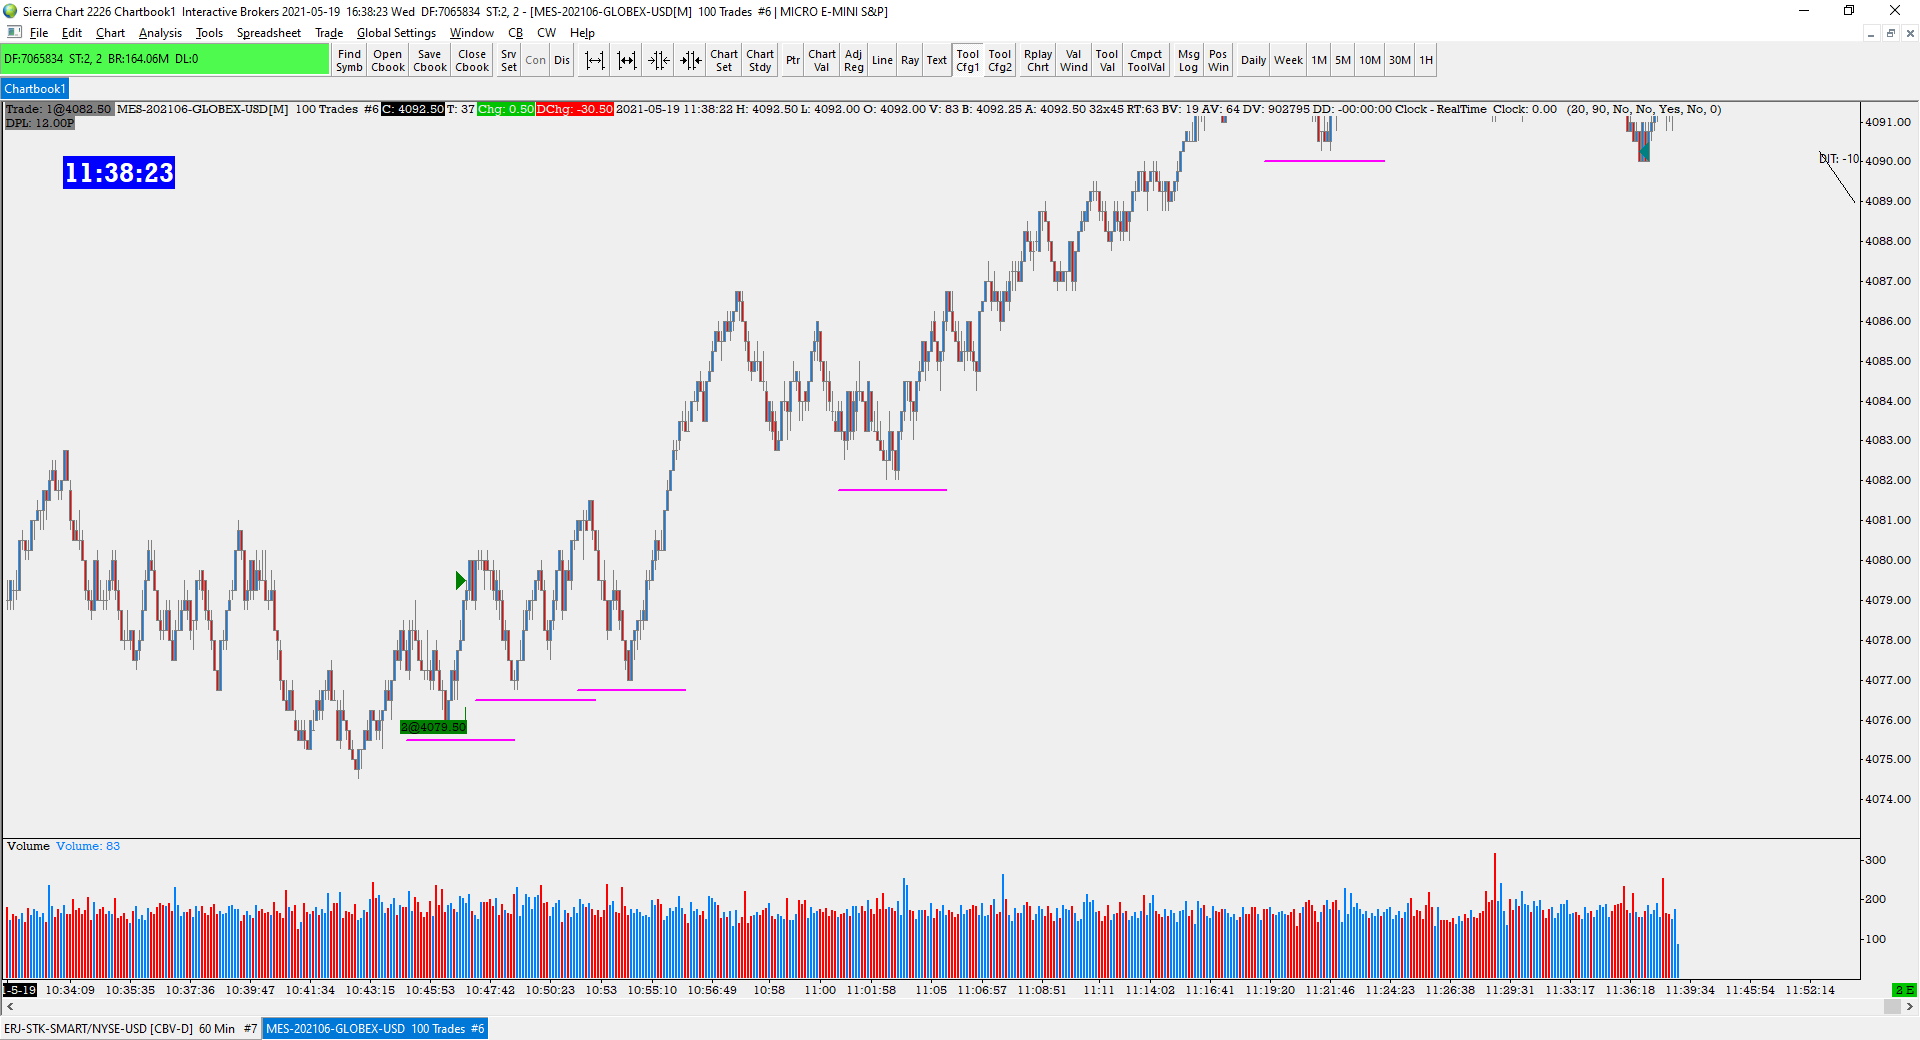The width and height of the screenshot is (1920, 1040).
Task: Click the compress bar spacing icon
Action: pyautogui.click(x=627, y=60)
